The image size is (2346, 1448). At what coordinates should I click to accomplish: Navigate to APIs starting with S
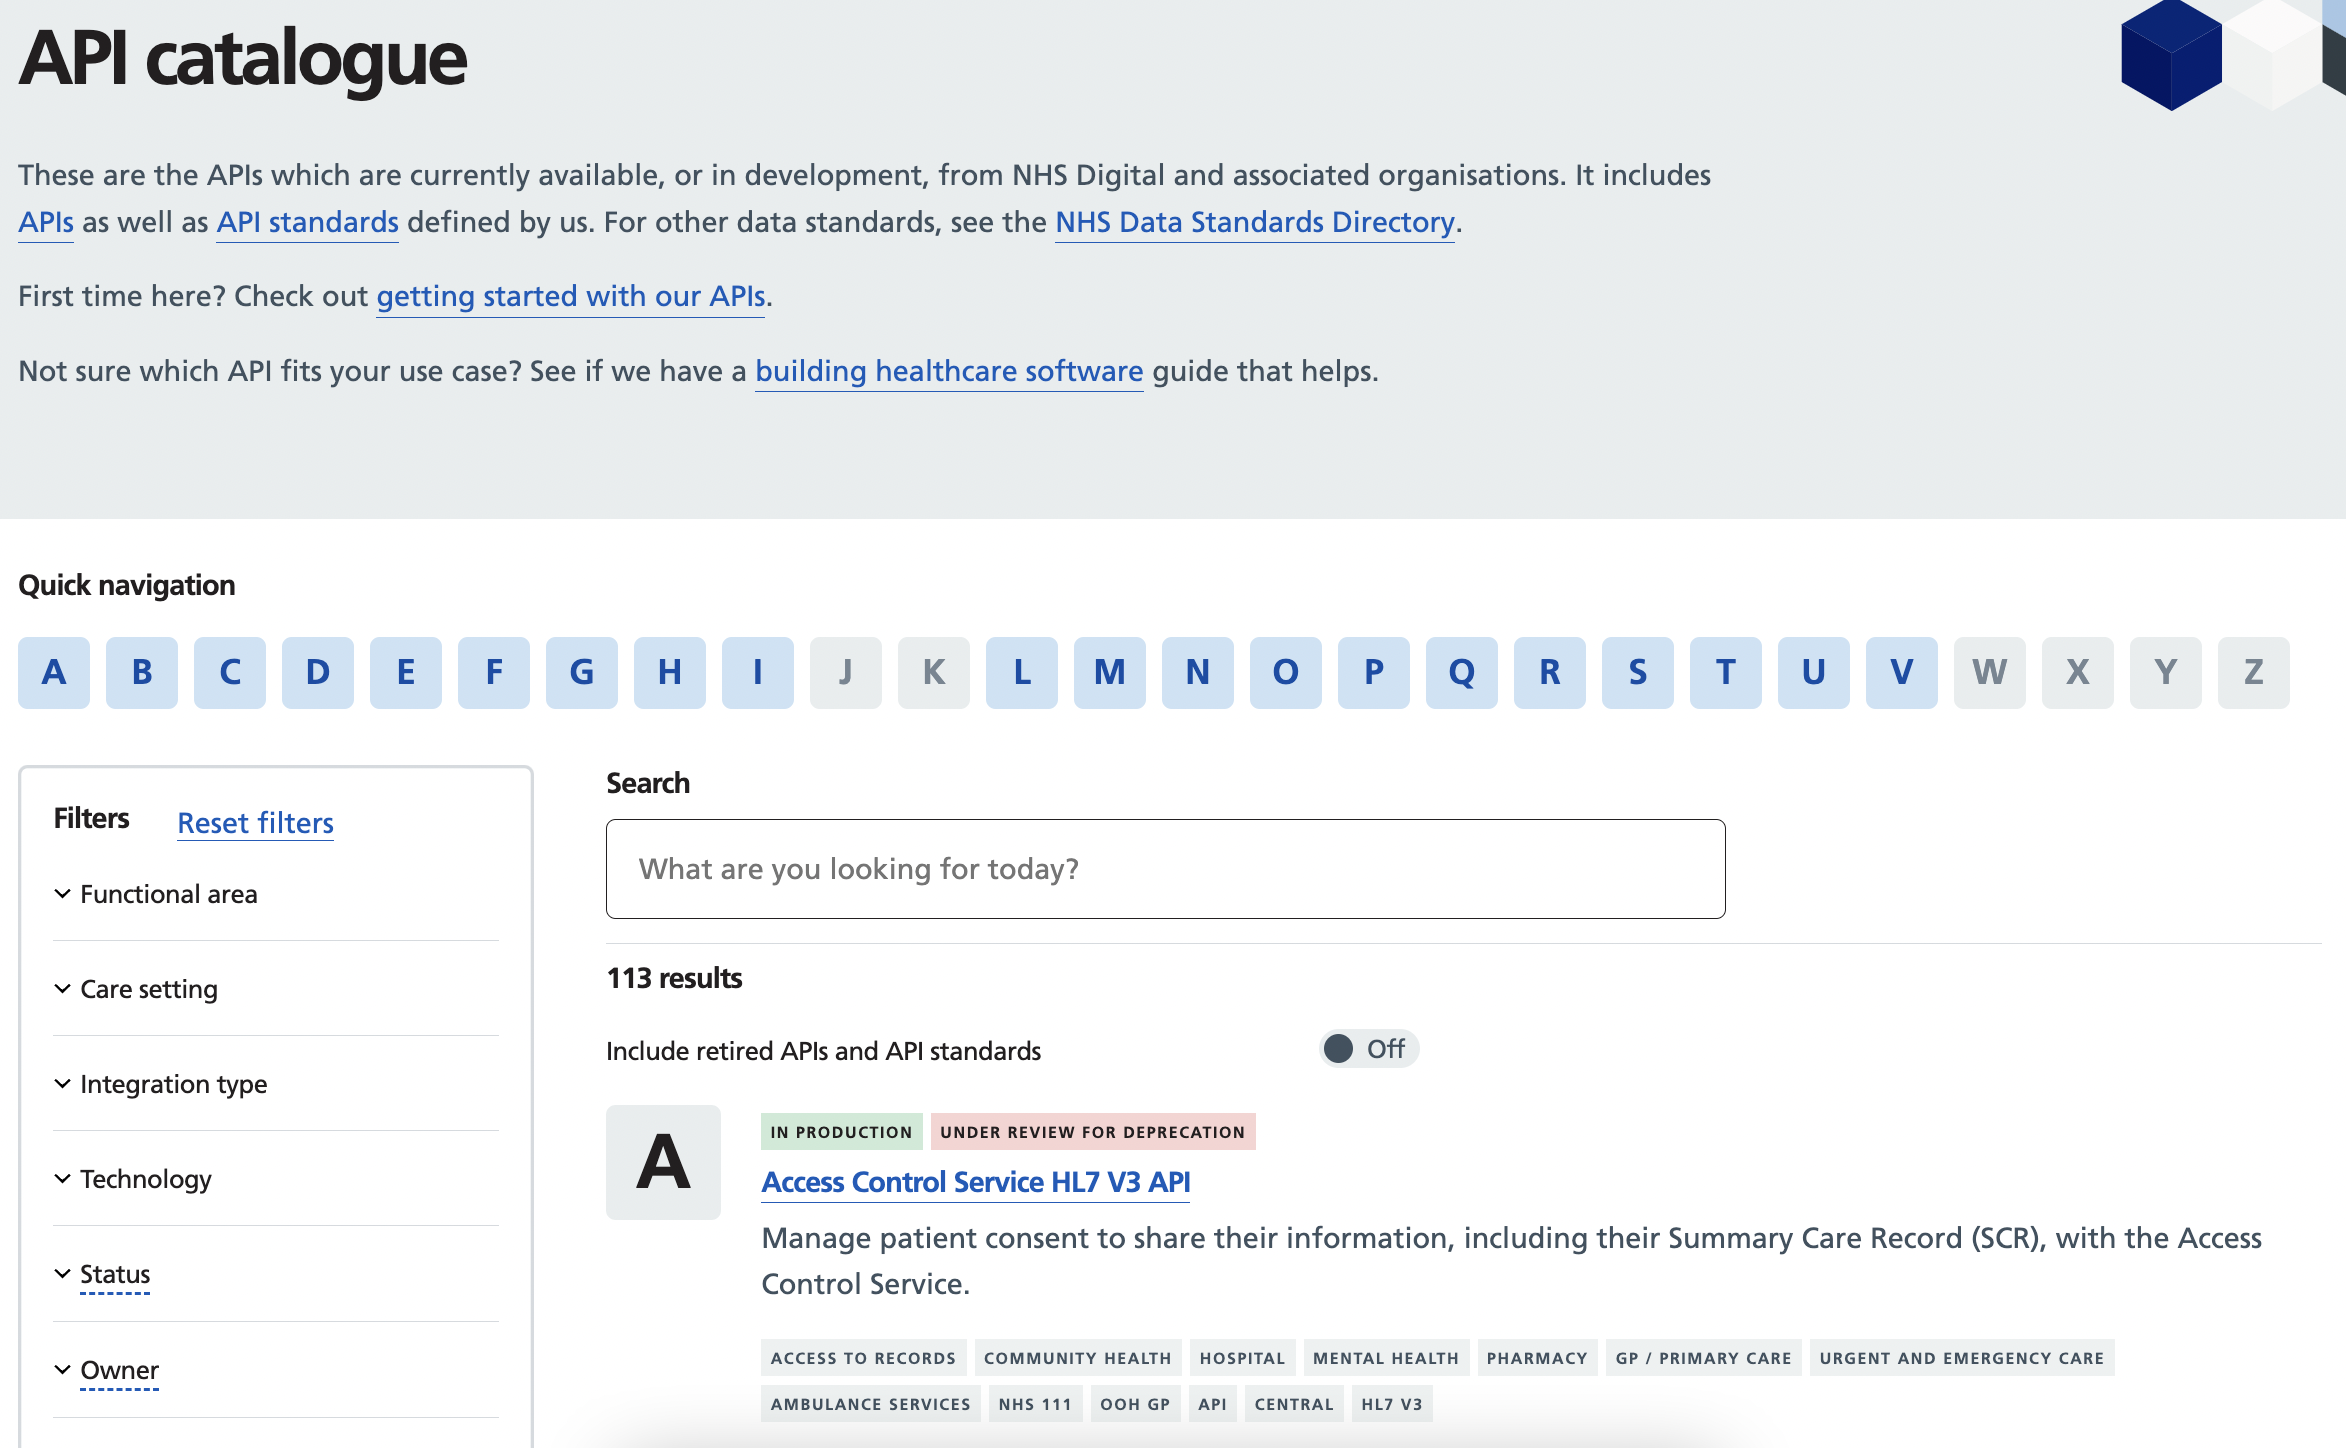(1638, 672)
